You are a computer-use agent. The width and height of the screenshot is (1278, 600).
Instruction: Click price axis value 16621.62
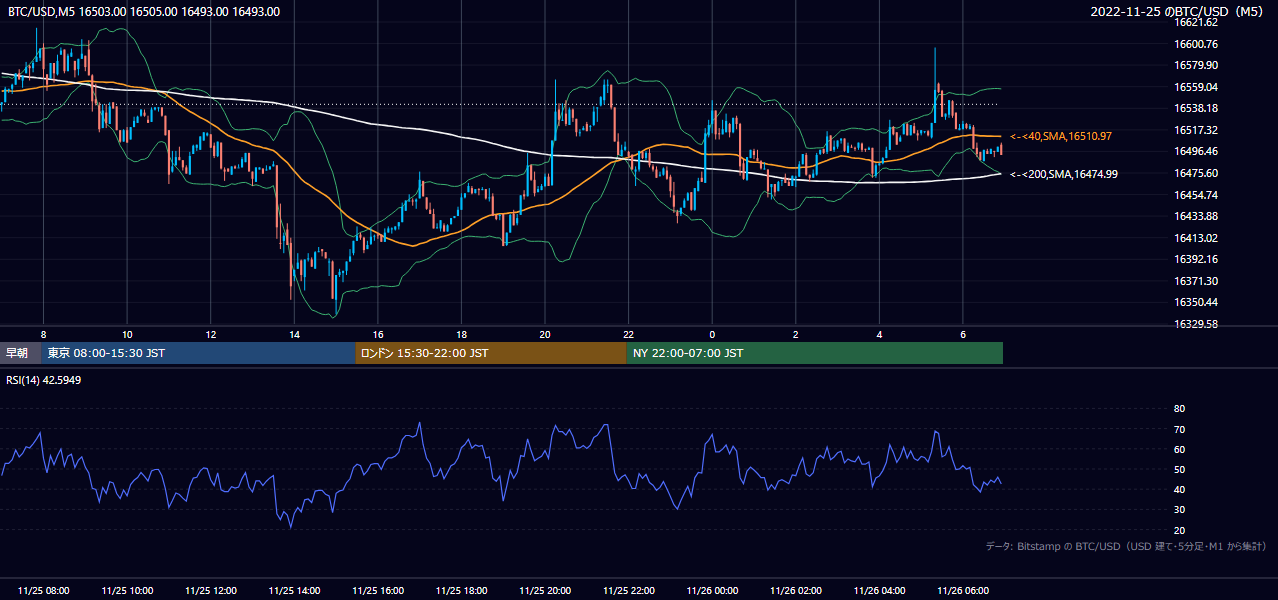pos(1196,22)
